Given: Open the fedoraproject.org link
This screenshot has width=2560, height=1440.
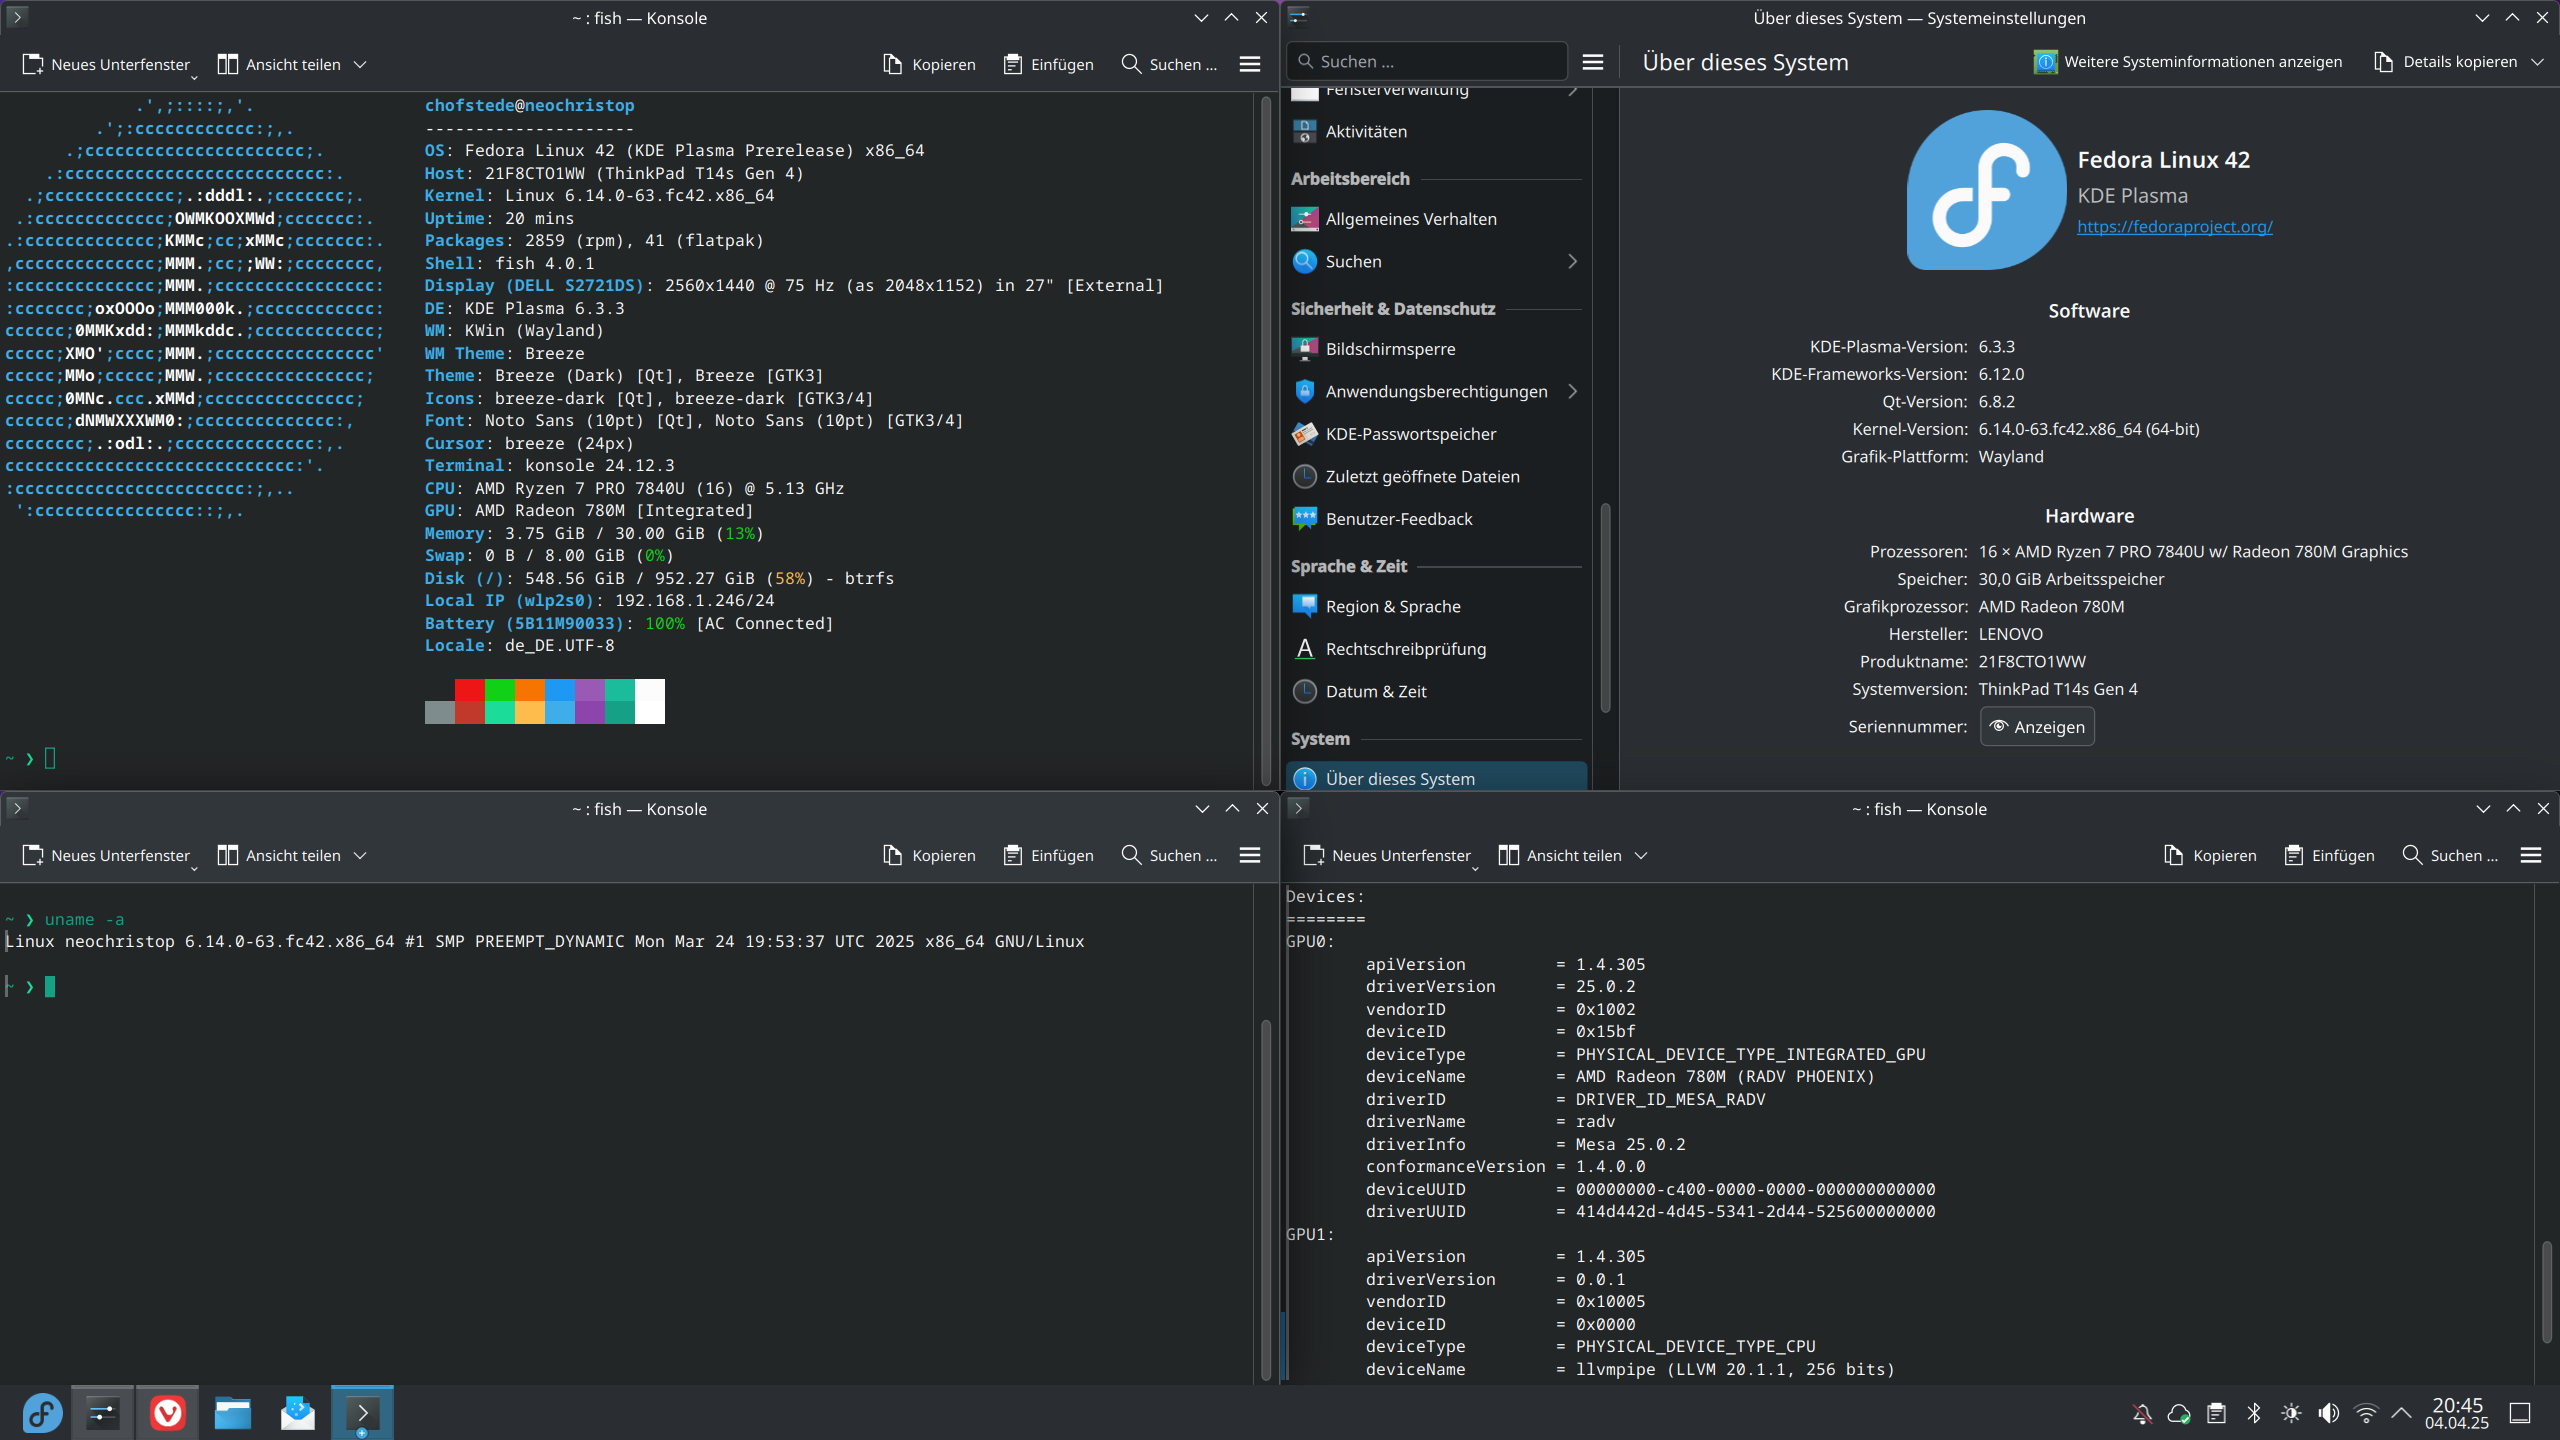Looking at the screenshot, I should pos(2174,227).
